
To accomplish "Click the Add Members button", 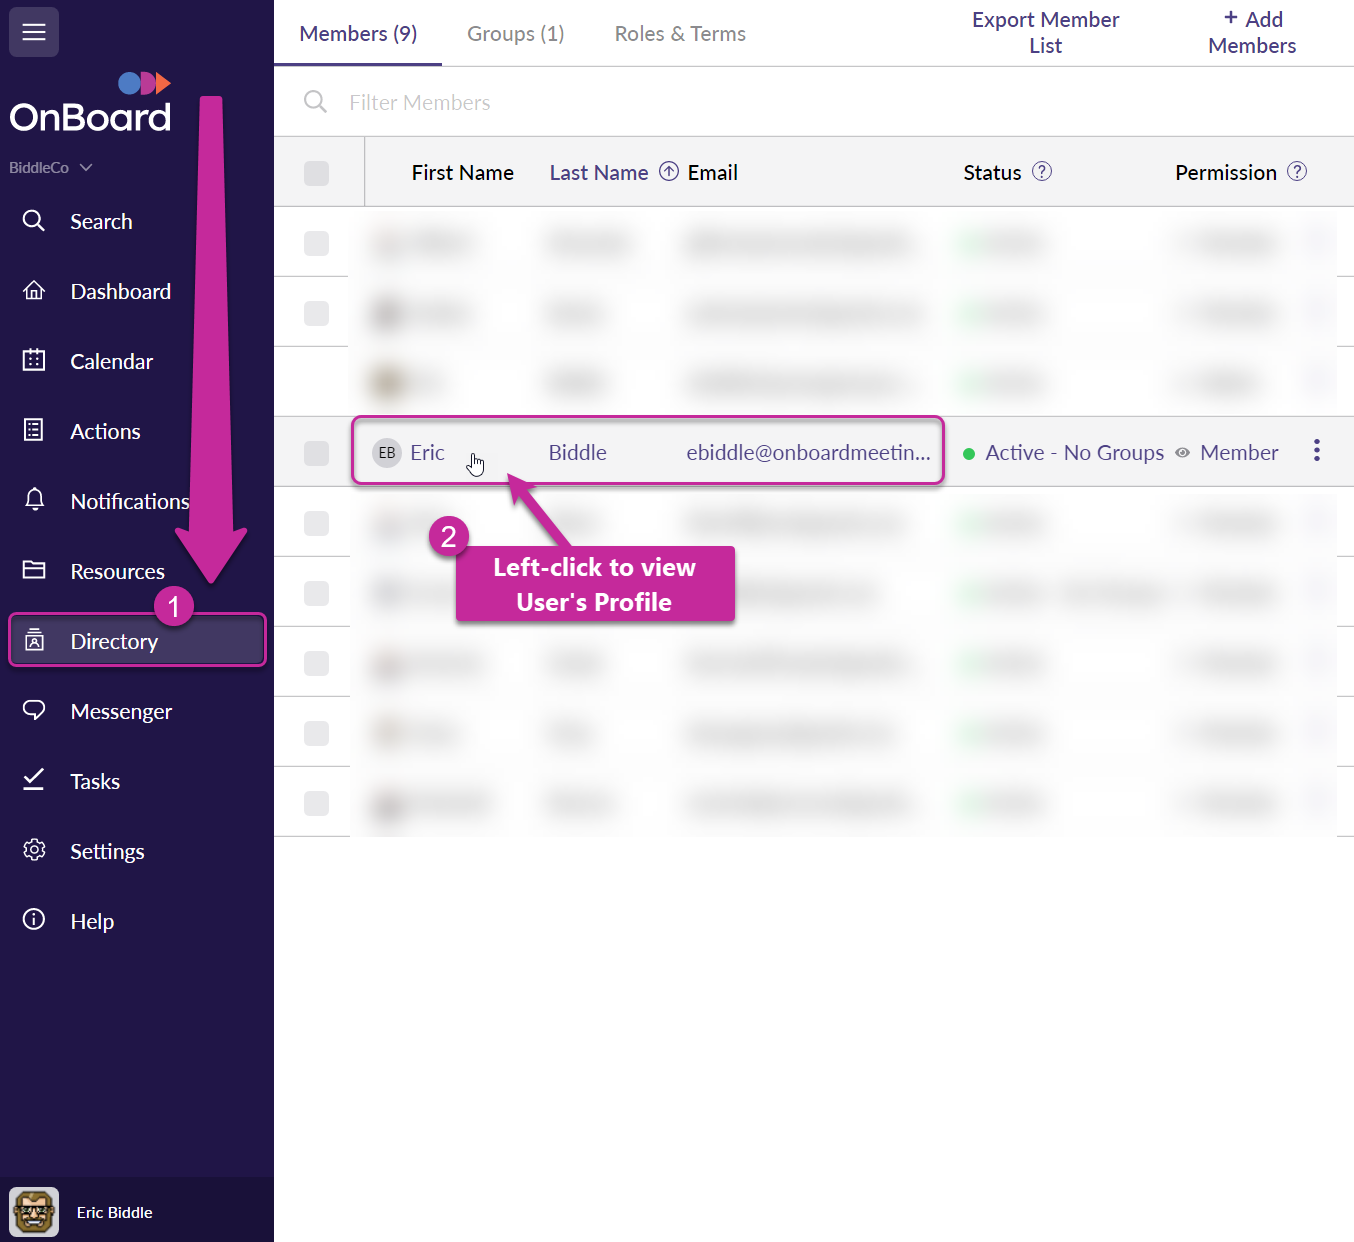I will (x=1252, y=32).
